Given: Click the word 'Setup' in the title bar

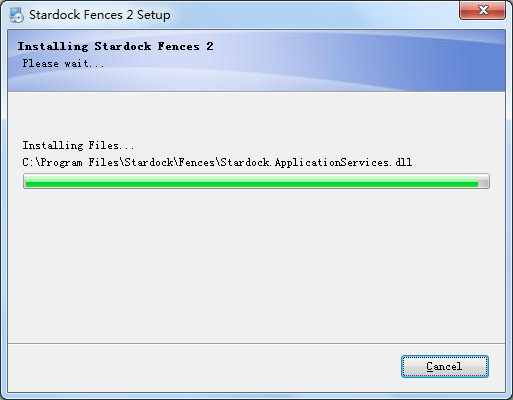Looking at the screenshot, I should 154,15.
